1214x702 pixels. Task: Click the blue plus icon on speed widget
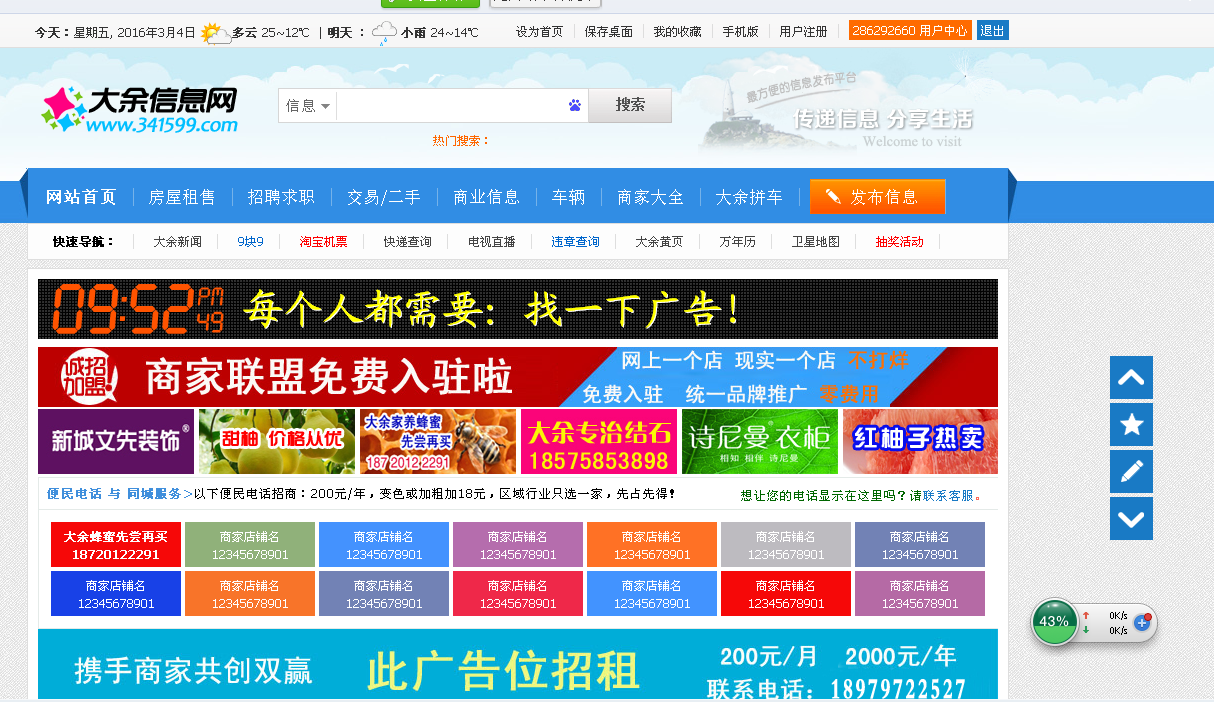(x=1142, y=622)
